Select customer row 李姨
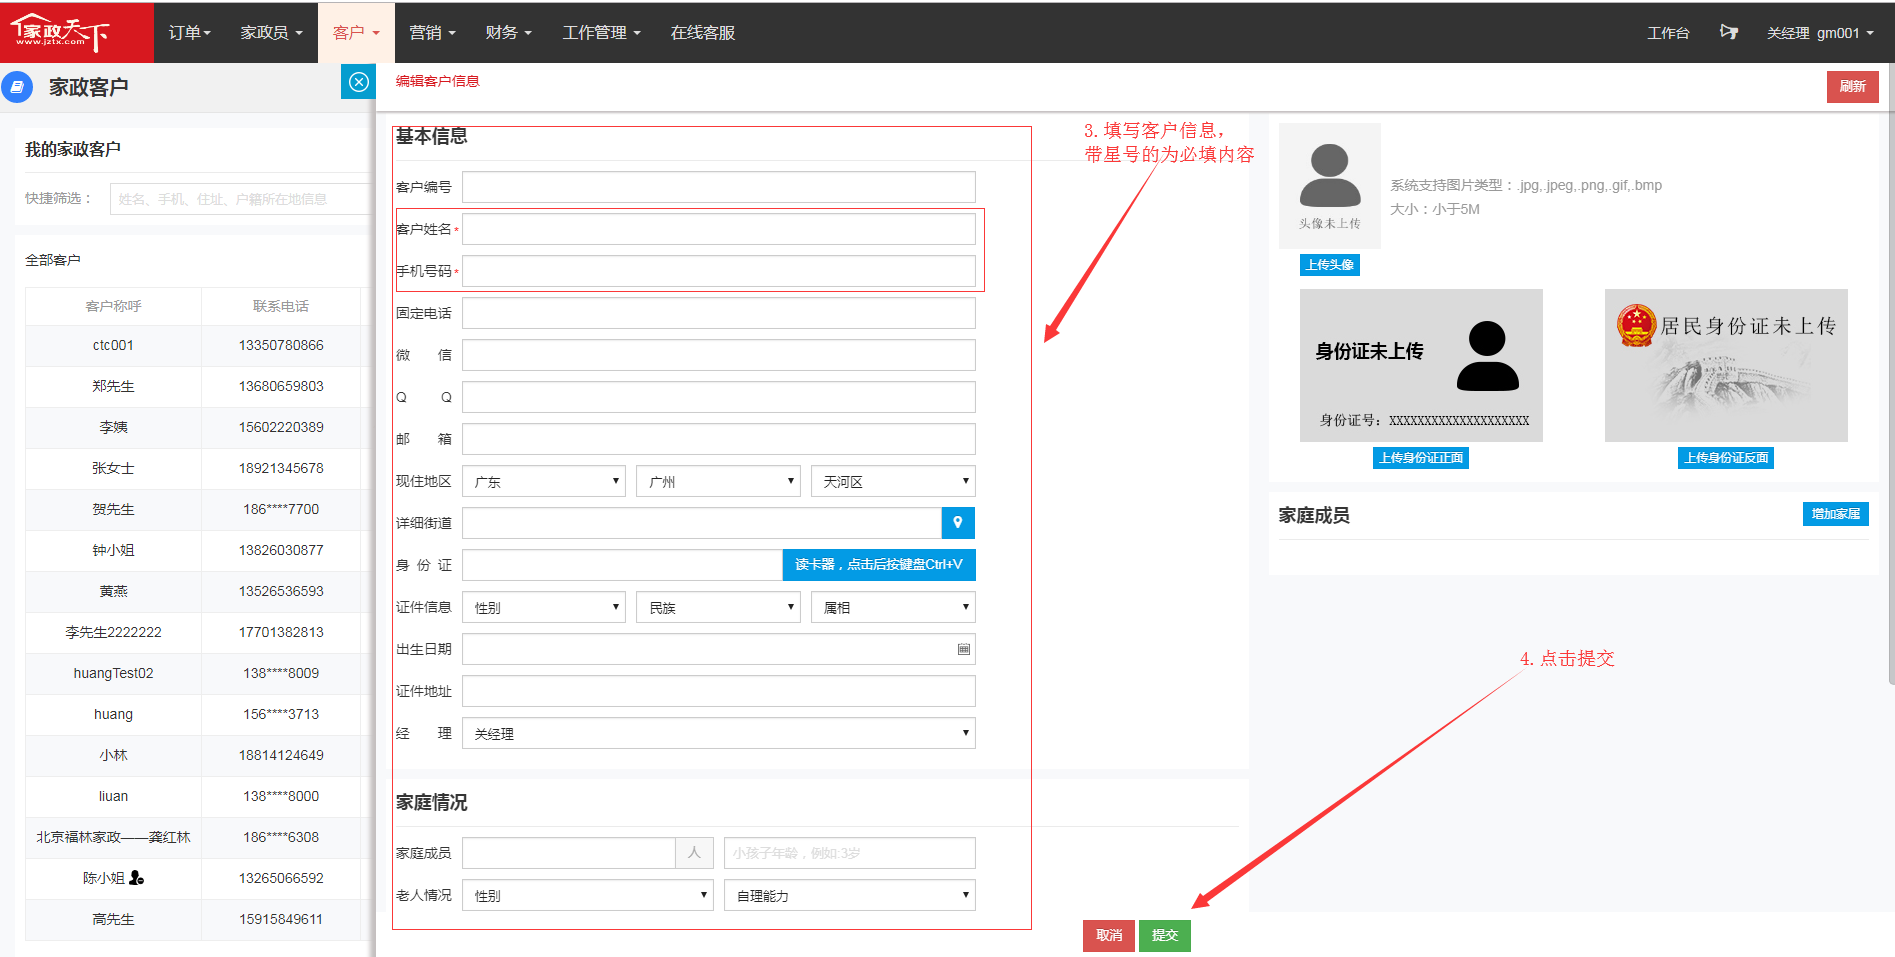 click(198, 427)
